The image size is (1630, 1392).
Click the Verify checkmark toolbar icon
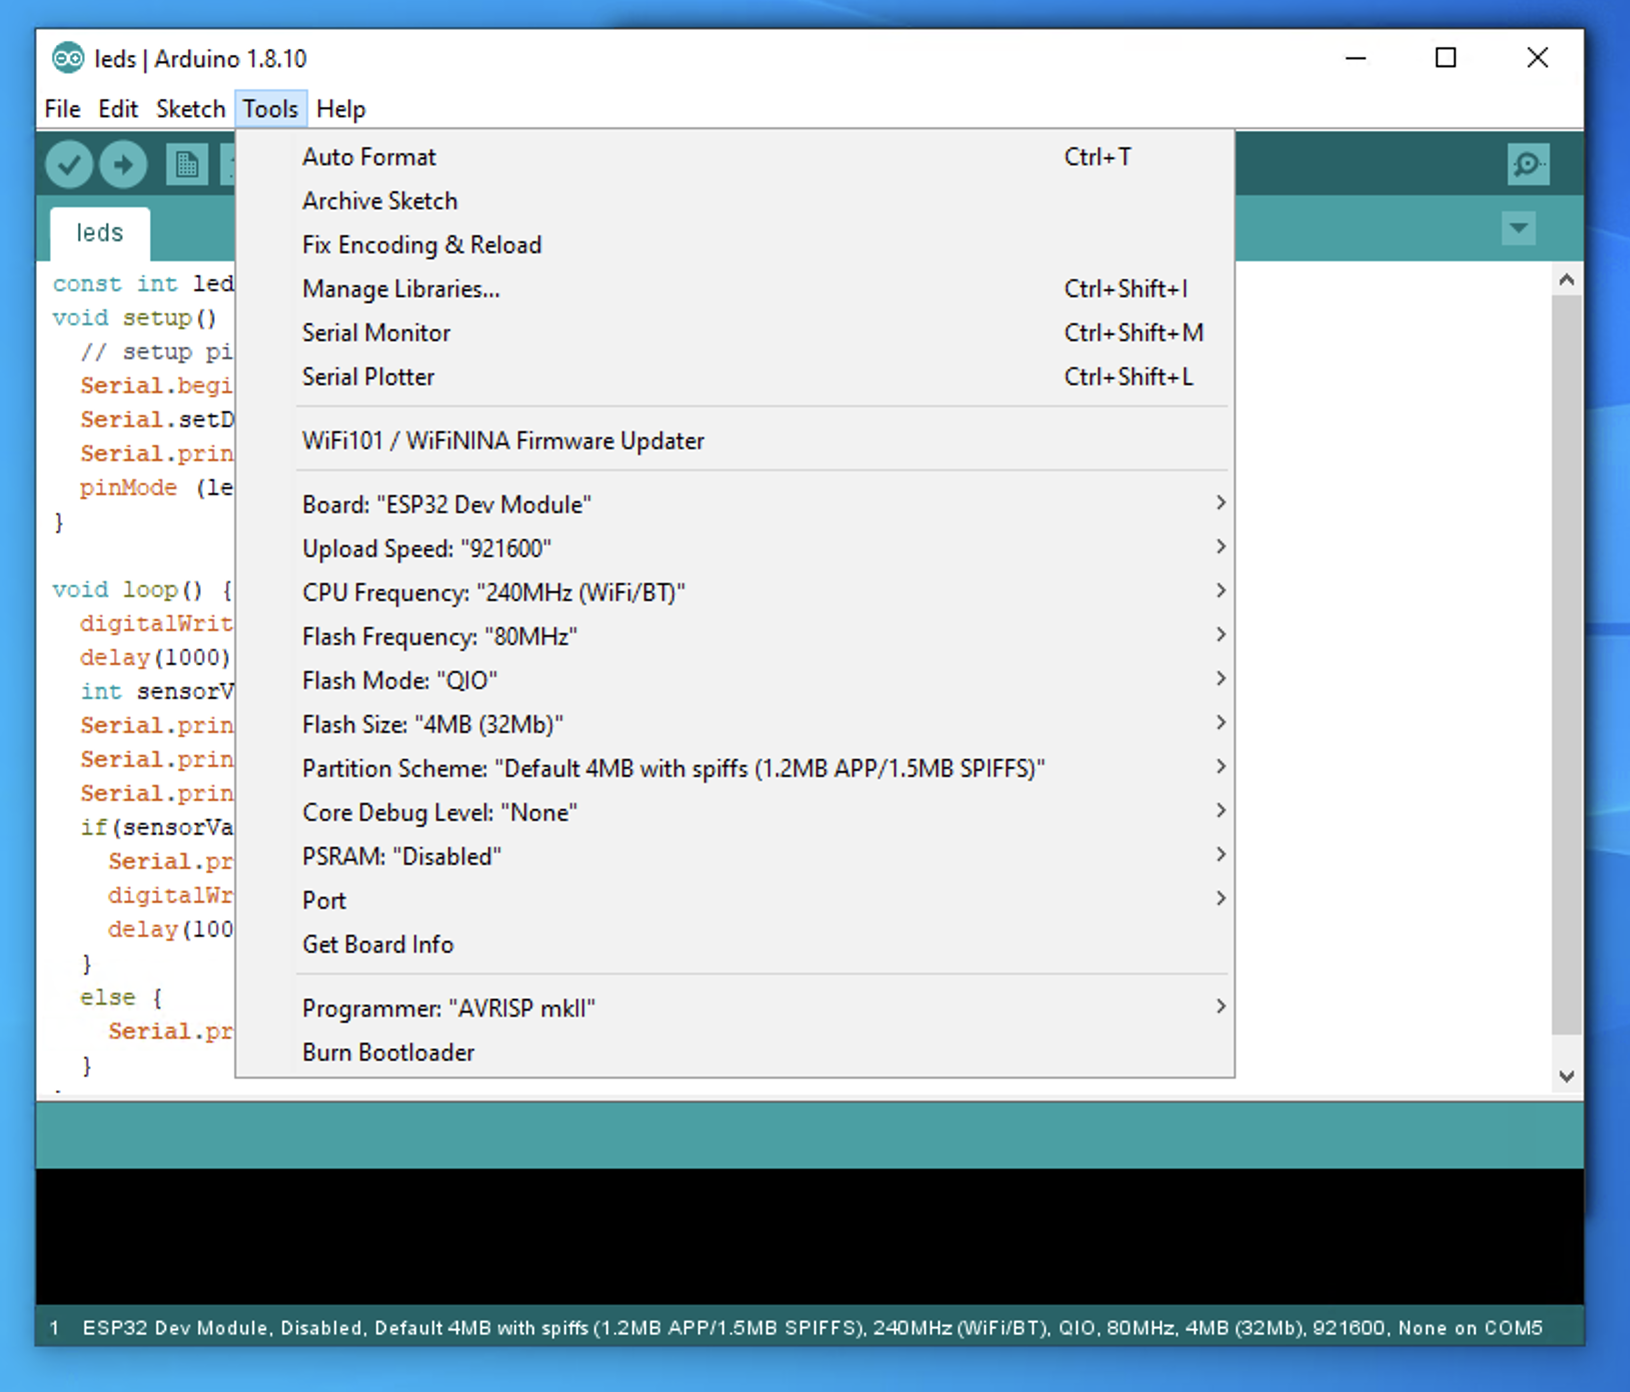pos(69,165)
